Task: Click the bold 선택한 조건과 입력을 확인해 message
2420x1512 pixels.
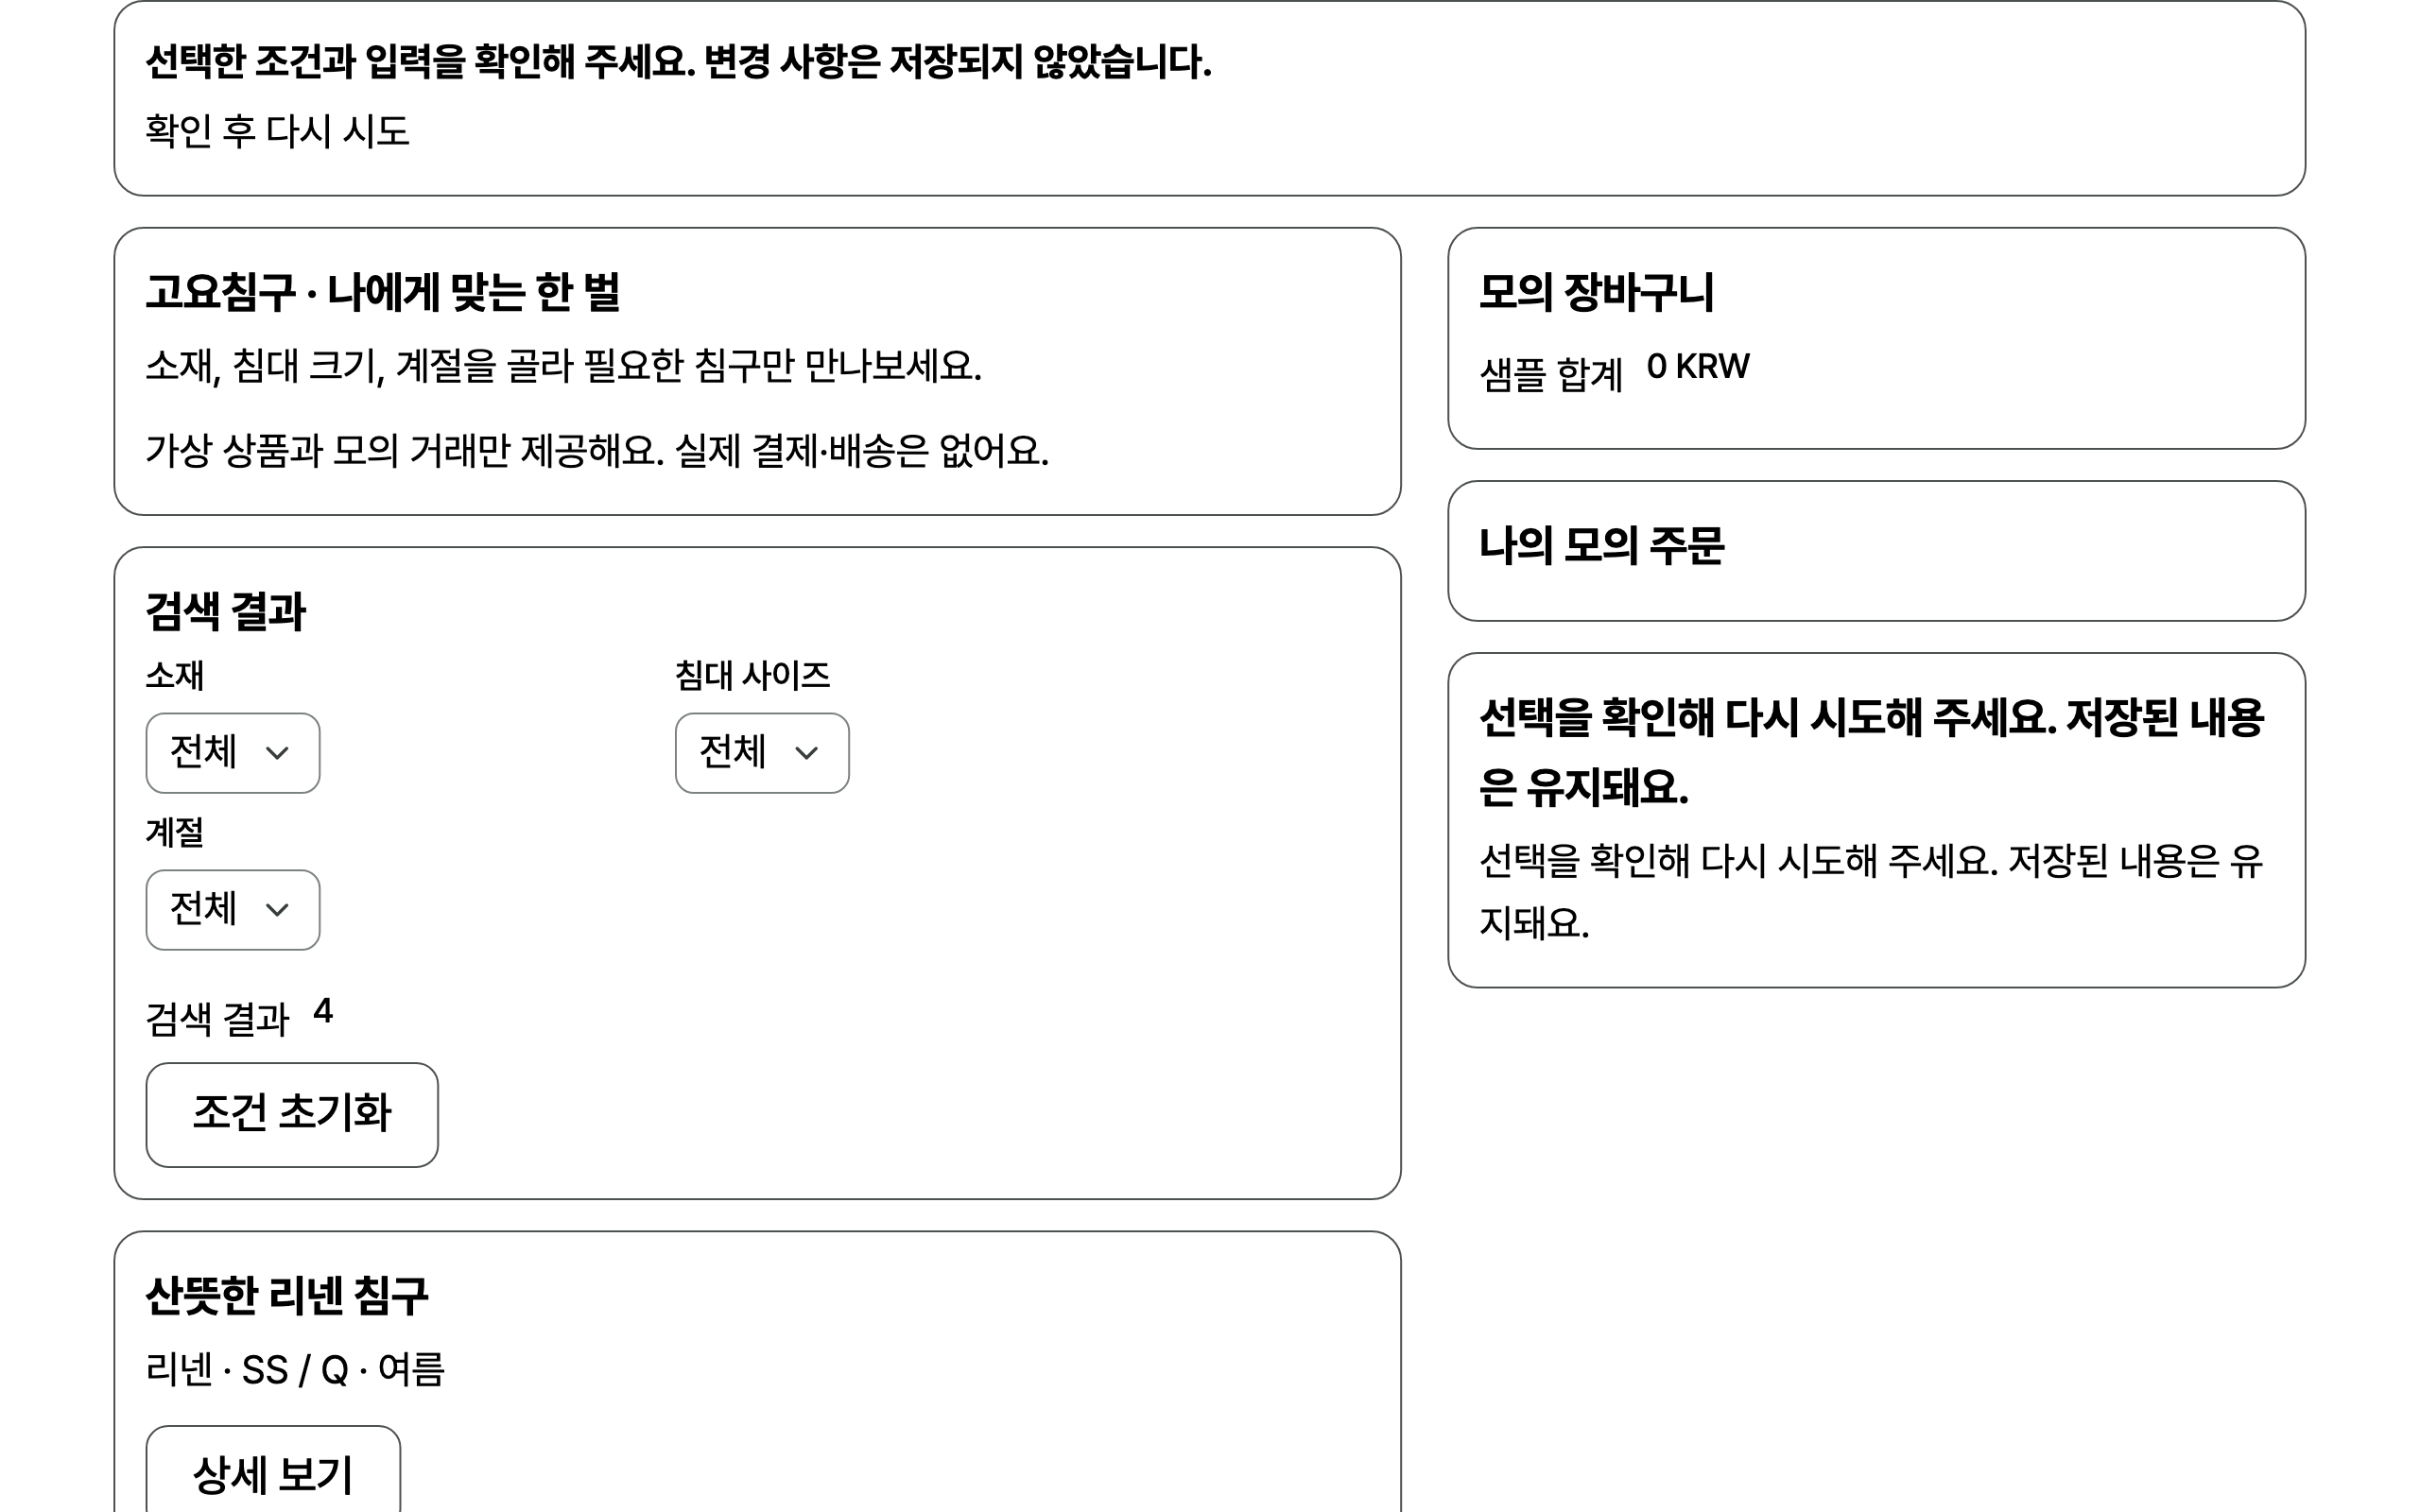Action: tap(679, 62)
